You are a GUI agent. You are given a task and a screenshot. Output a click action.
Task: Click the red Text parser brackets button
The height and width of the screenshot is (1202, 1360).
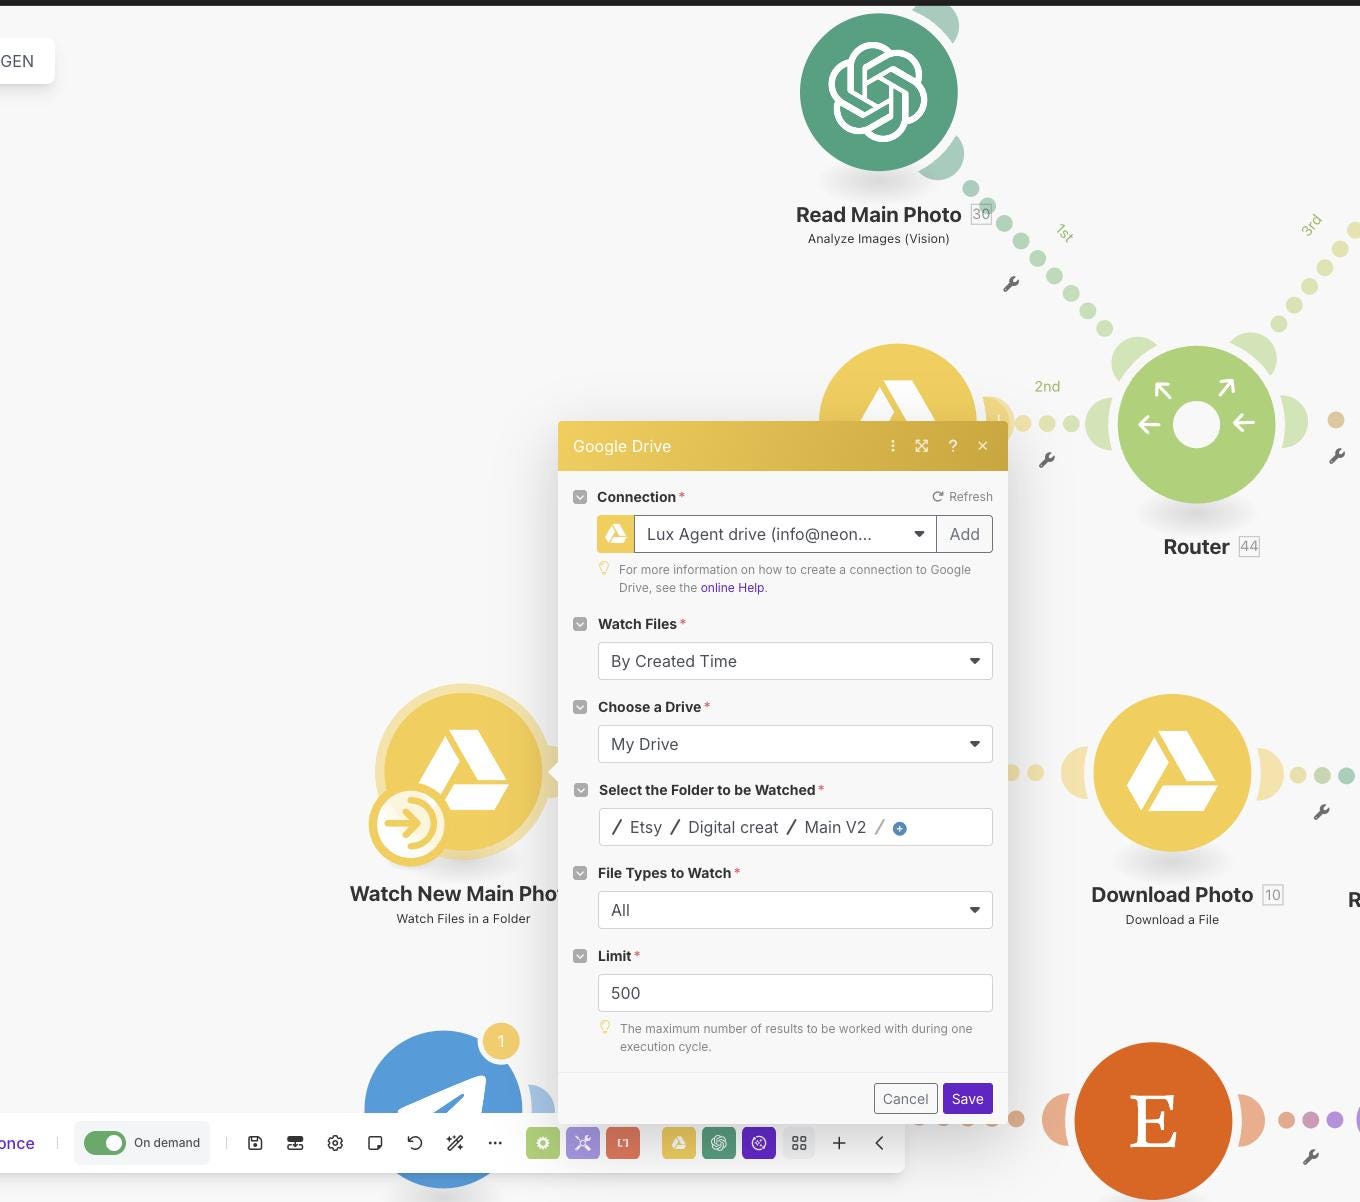623,1143
